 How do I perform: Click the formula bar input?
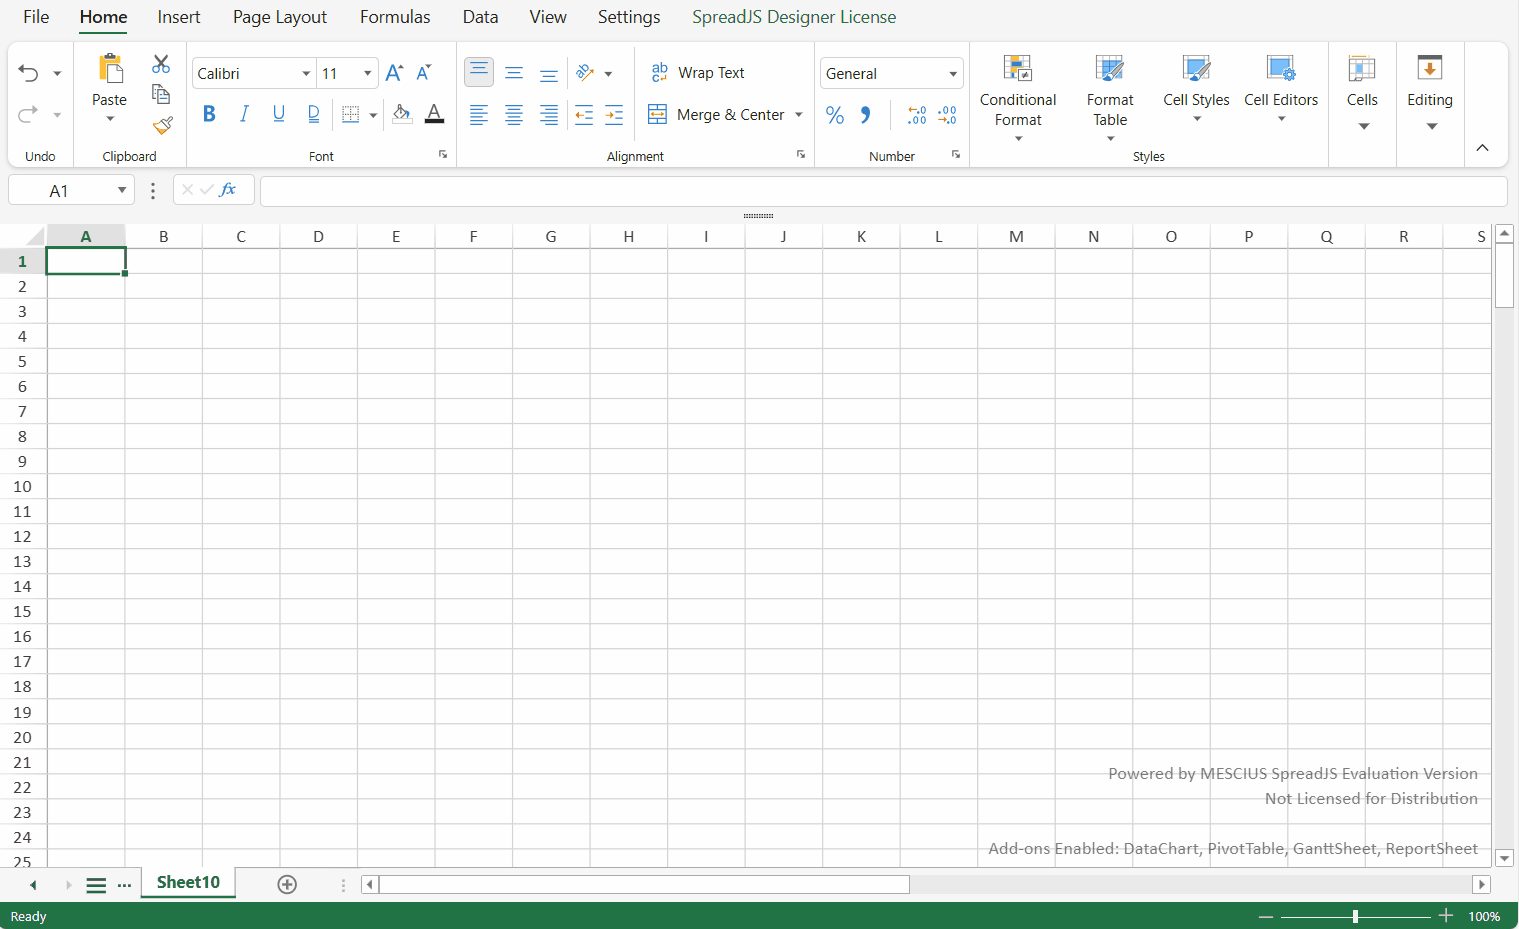[883, 190]
